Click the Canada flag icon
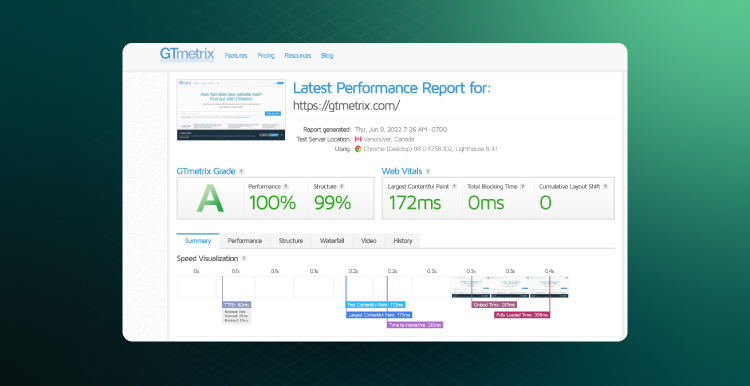Screen dimensions: 750x386 [x=358, y=139]
